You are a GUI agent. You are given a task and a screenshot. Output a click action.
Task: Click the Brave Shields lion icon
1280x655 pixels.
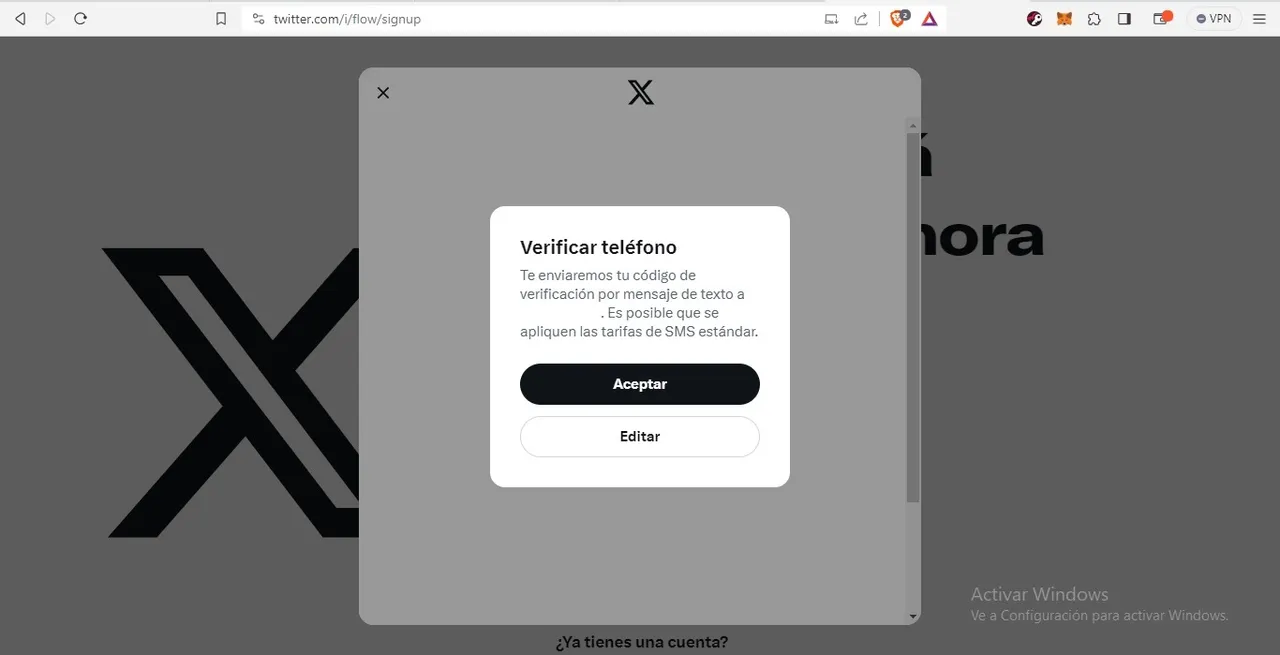tap(898, 18)
